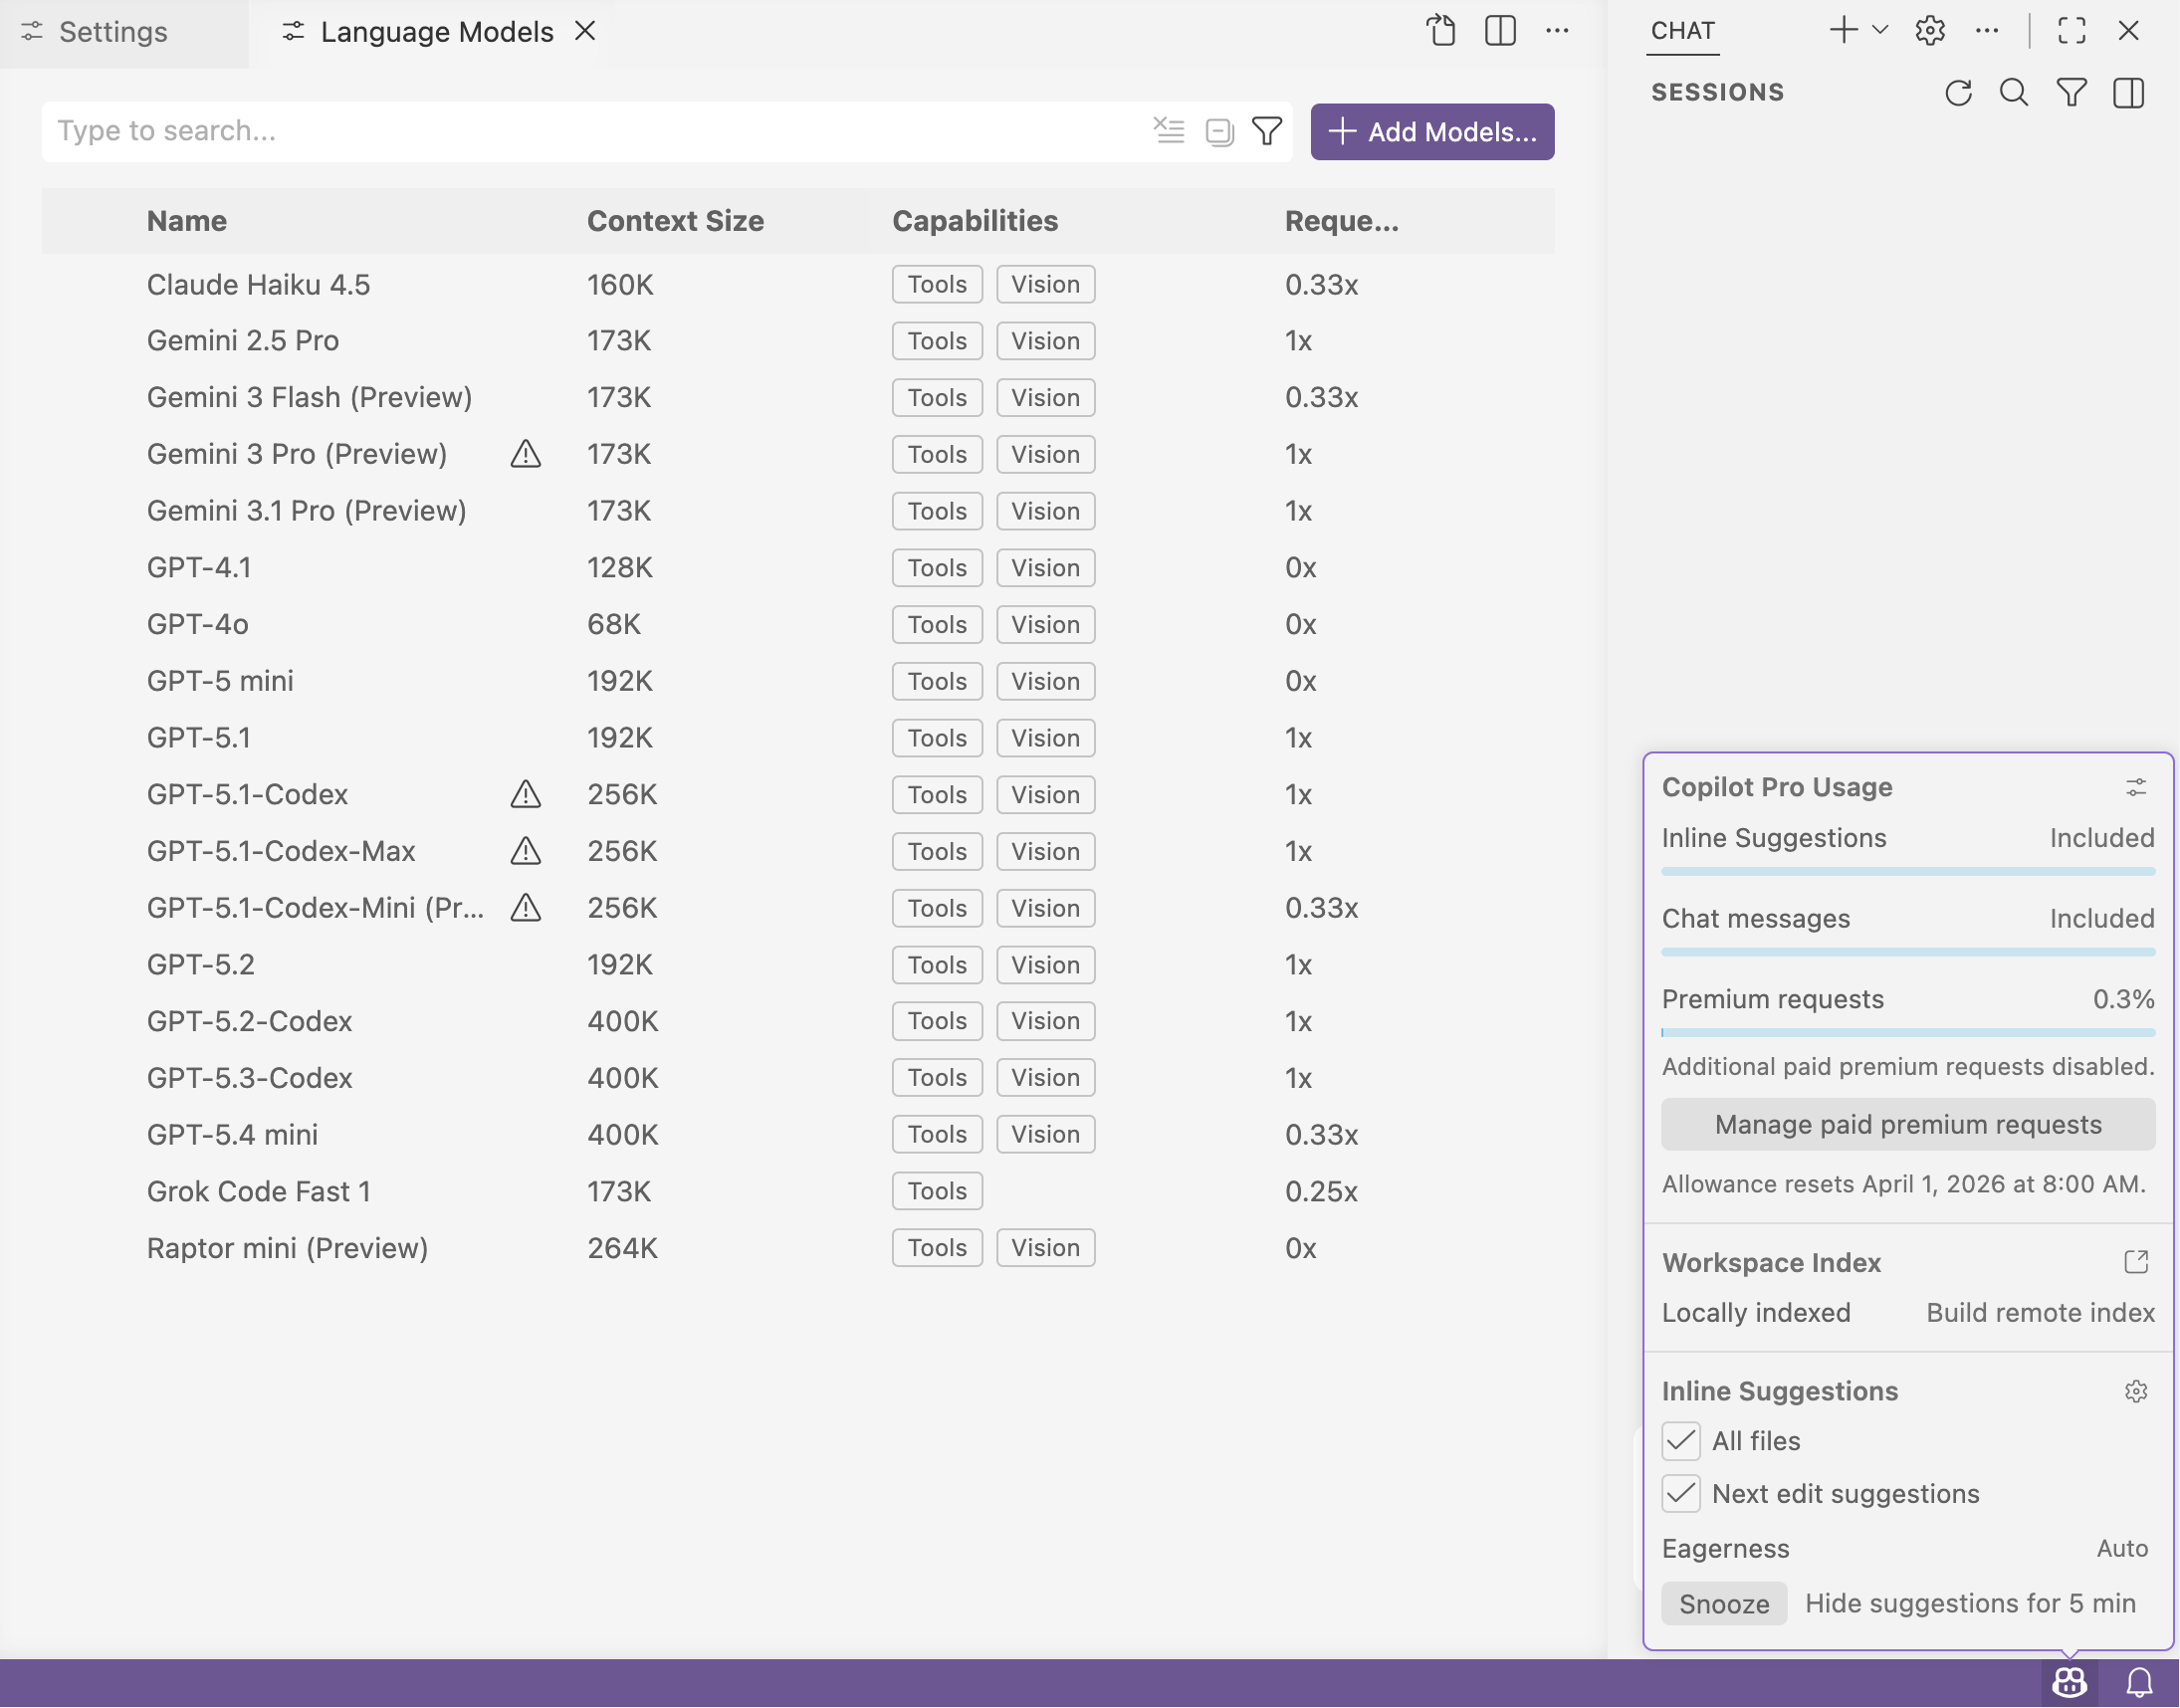
Task: Click the Capabilities column header
Action: (x=975, y=221)
